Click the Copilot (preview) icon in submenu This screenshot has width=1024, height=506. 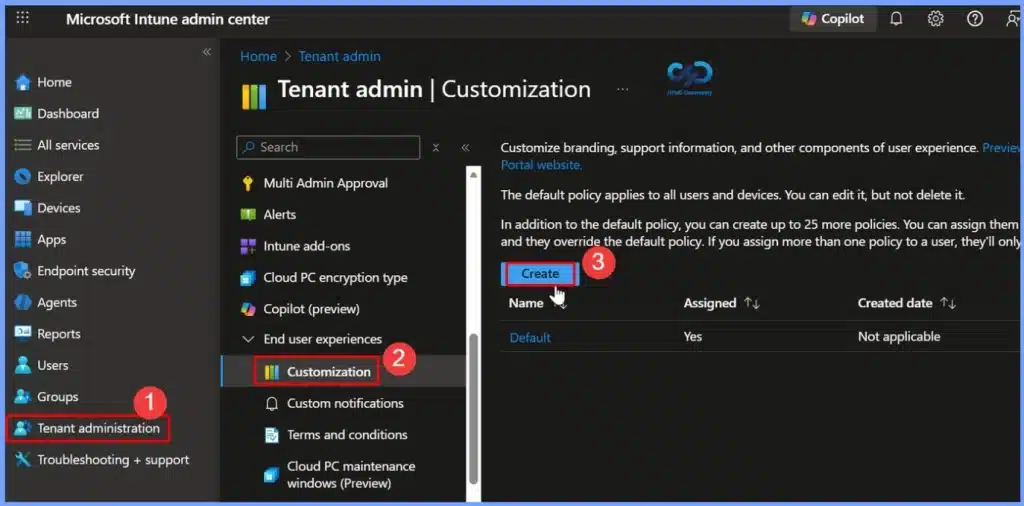(248, 309)
